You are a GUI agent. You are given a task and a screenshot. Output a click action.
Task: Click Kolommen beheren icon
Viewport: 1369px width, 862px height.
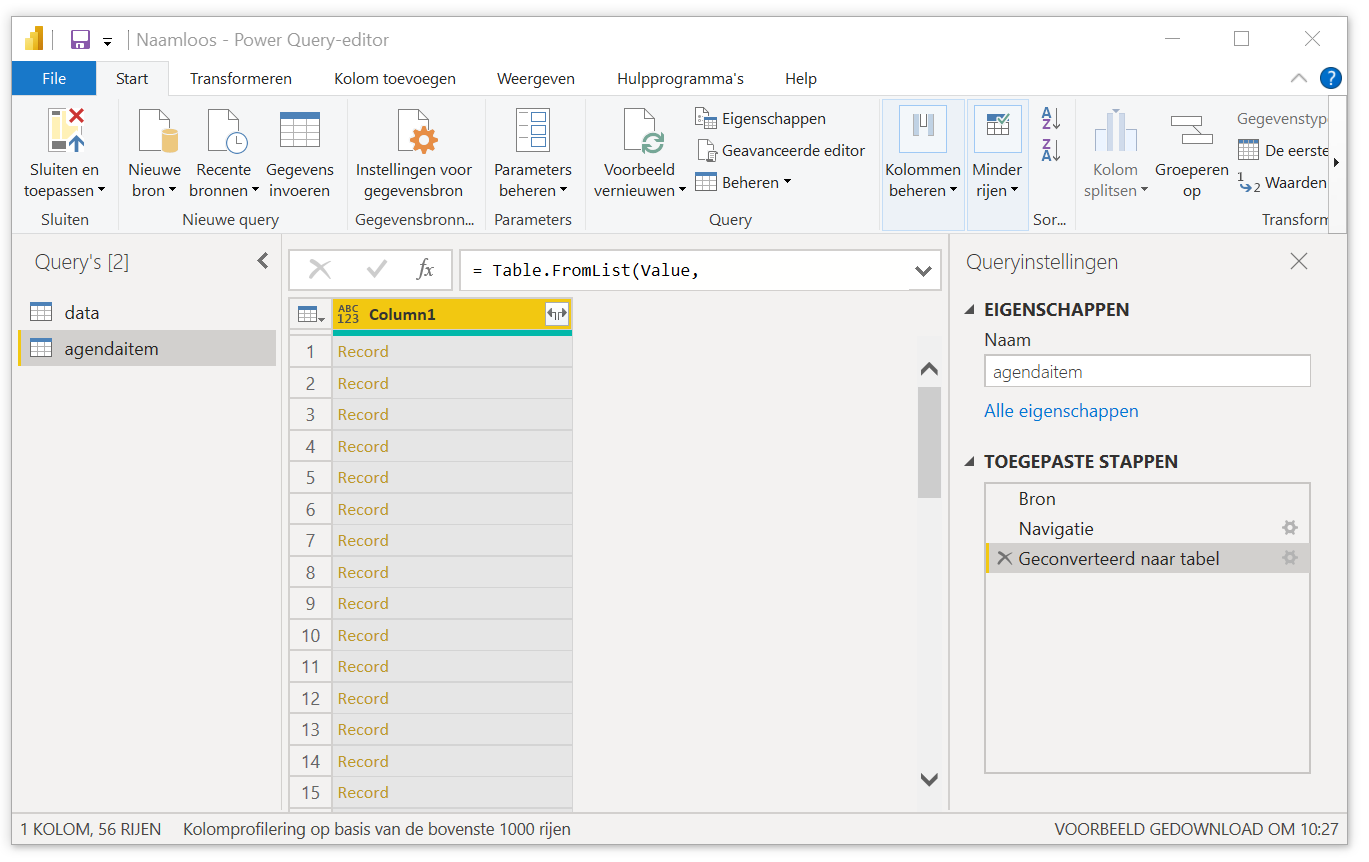point(923,131)
